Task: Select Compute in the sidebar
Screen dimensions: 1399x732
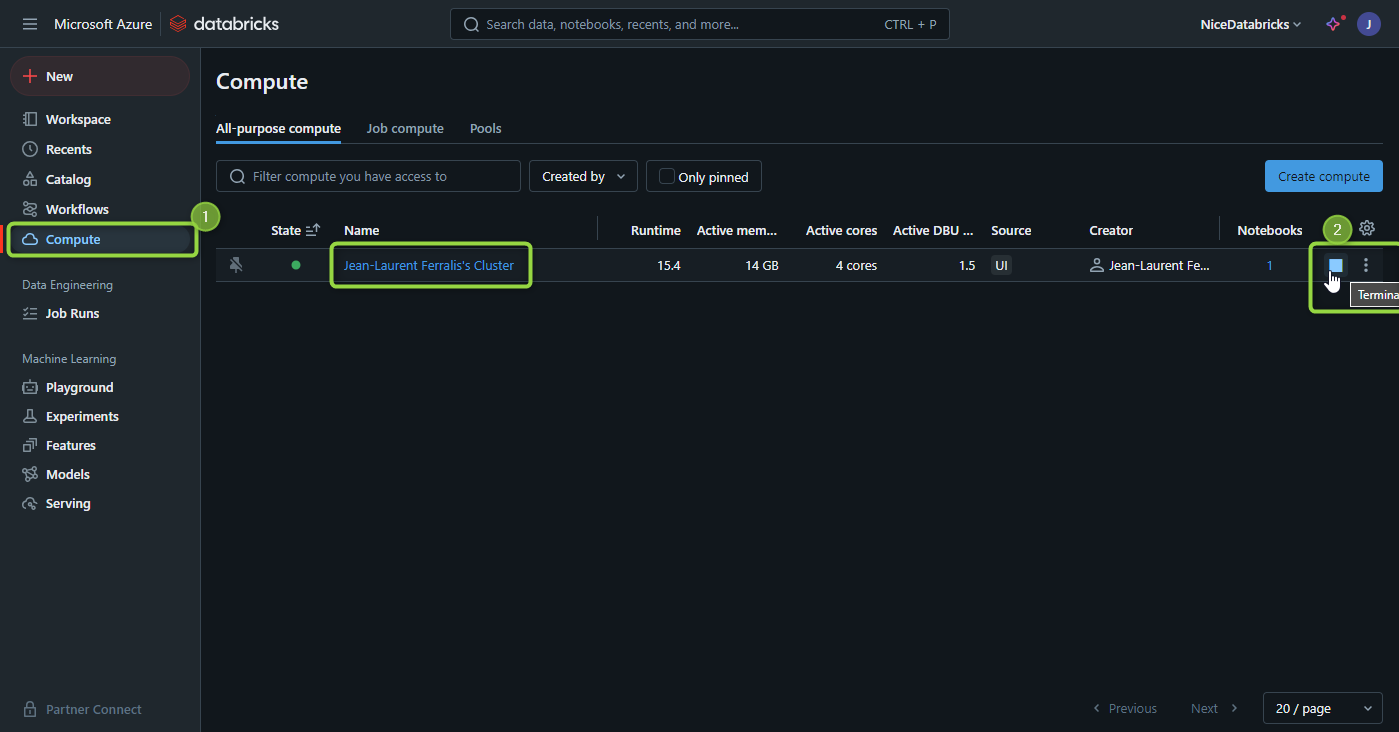Action: point(100,239)
